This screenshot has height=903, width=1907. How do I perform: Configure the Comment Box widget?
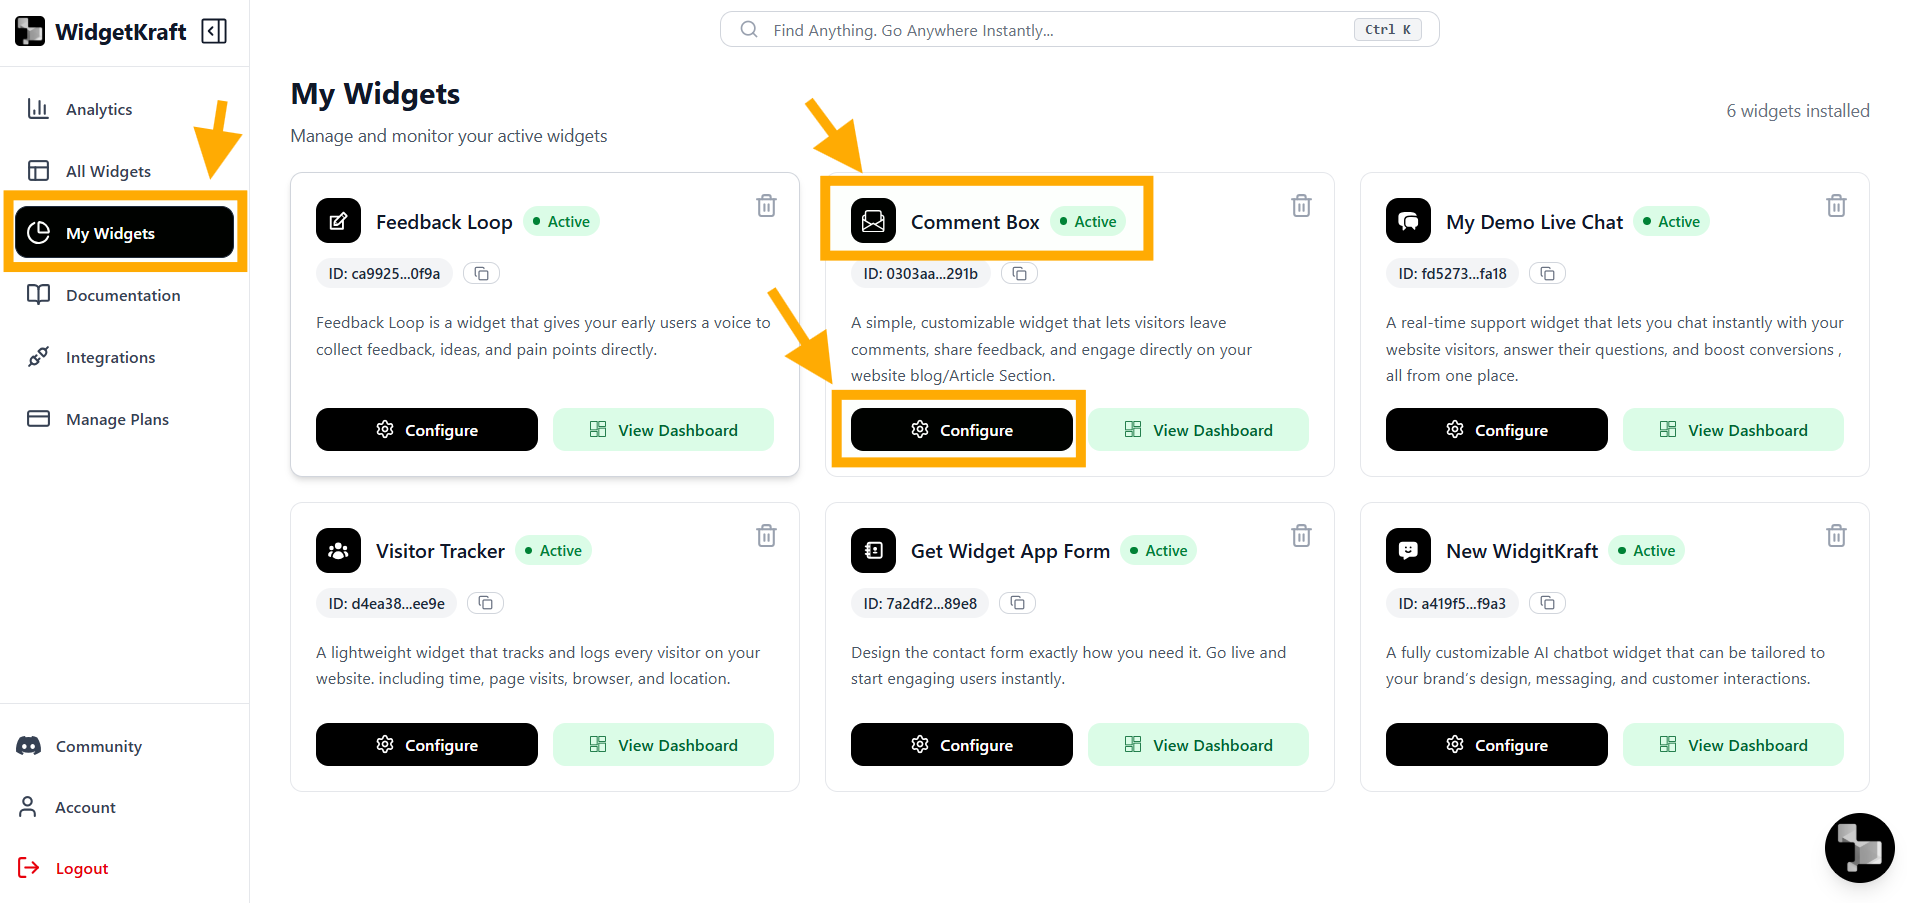pyautogui.click(x=961, y=430)
